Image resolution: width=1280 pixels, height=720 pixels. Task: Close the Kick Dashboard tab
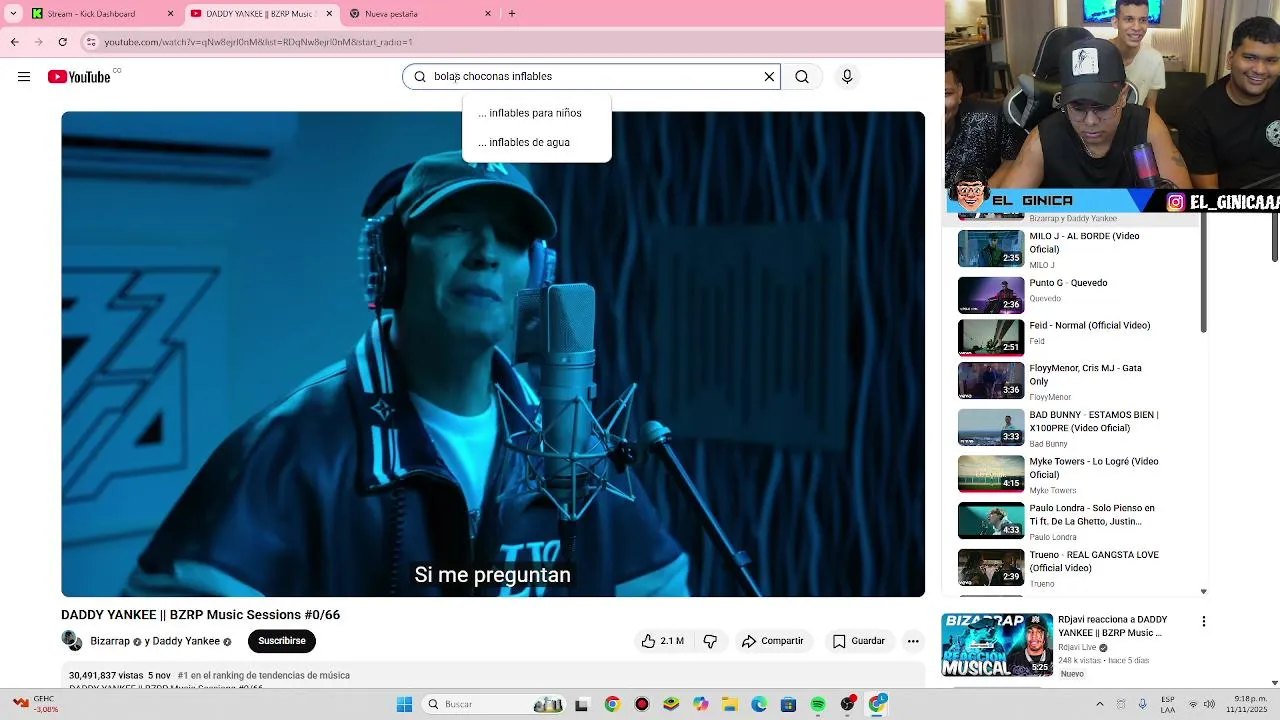click(170, 14)
